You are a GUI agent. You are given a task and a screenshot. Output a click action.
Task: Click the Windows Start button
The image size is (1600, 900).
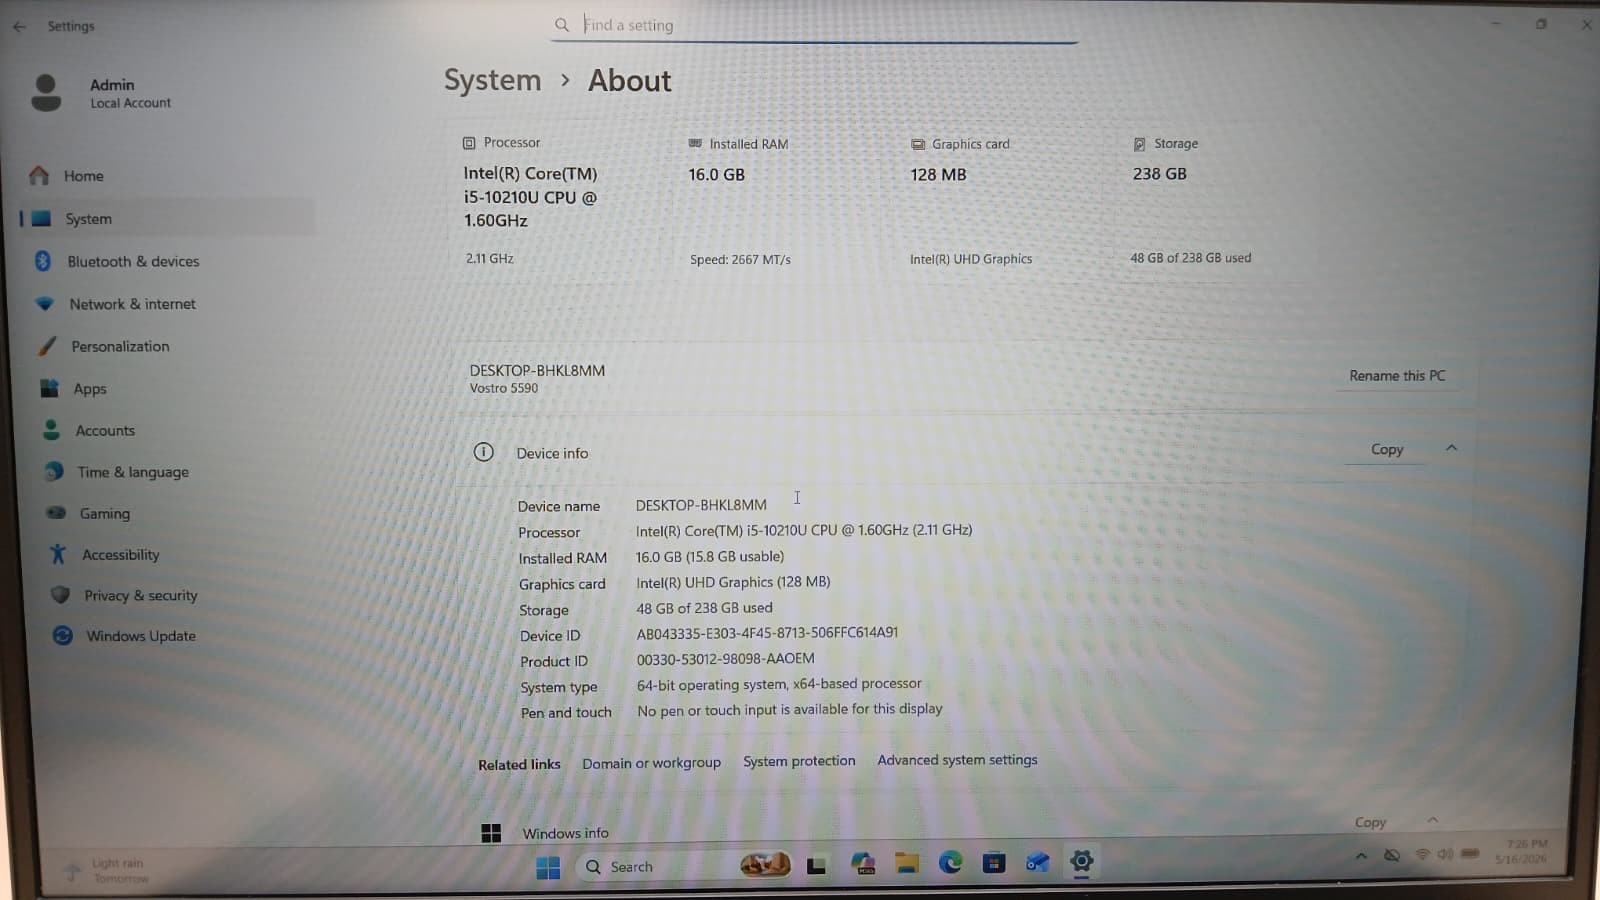[548, 867]
